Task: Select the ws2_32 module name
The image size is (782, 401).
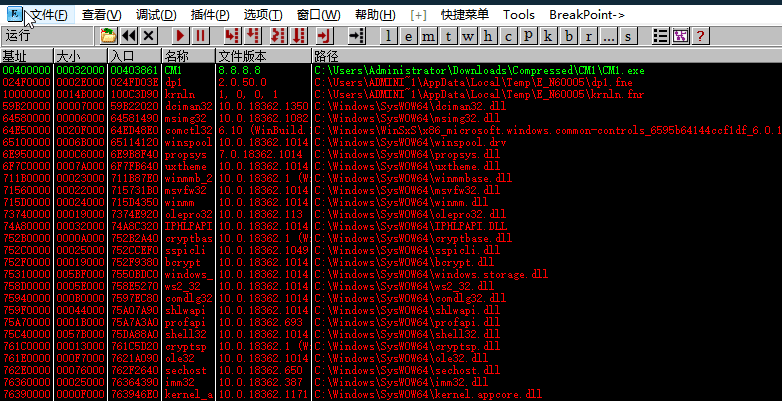Action: pyautogui.click(x=183, y=286)
